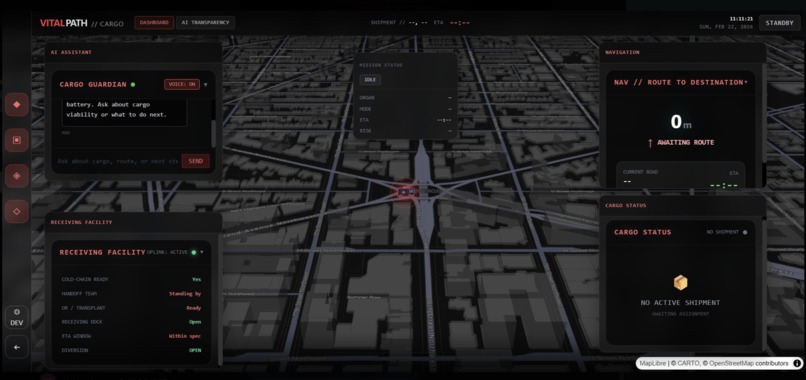Click the NO ACTIVE SHIPMENT message
This screenshot has height=380, width=806.
(x=680, y=303)
